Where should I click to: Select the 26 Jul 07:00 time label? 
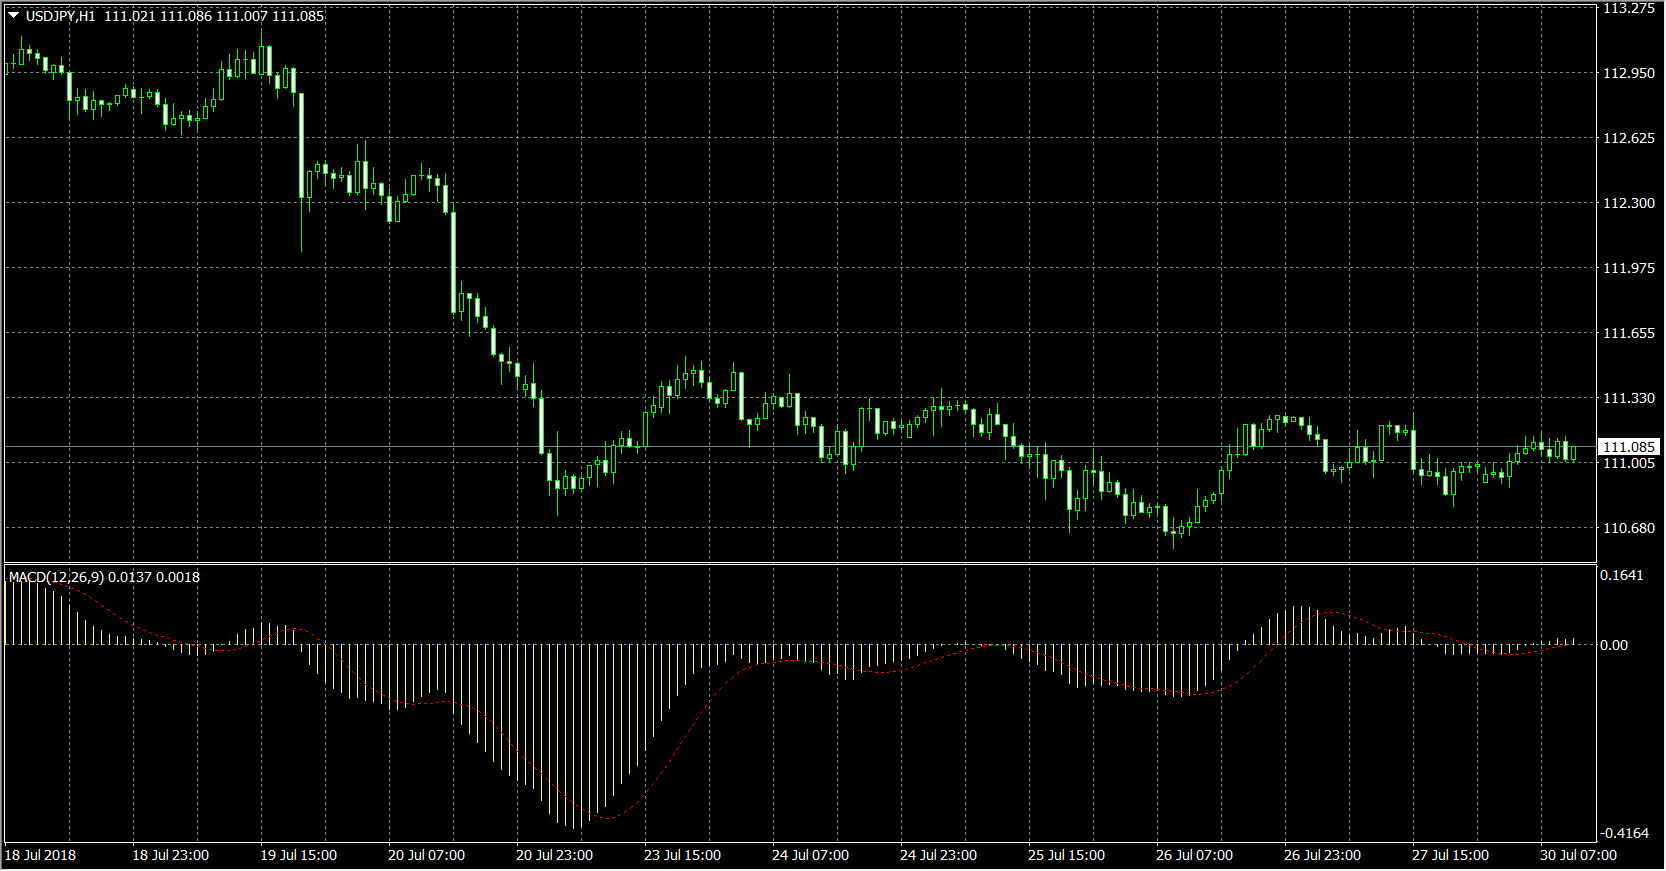[x=1194, y=855]
